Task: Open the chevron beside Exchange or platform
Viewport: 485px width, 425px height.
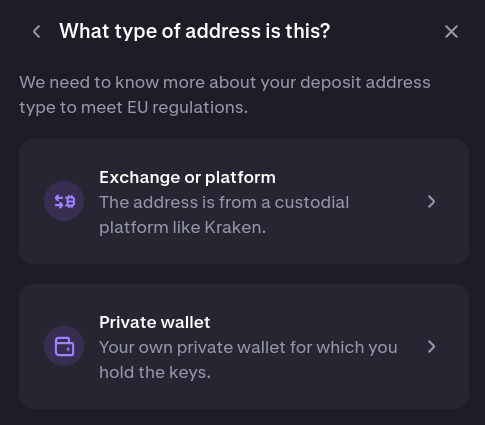Action: pos(431,202)
